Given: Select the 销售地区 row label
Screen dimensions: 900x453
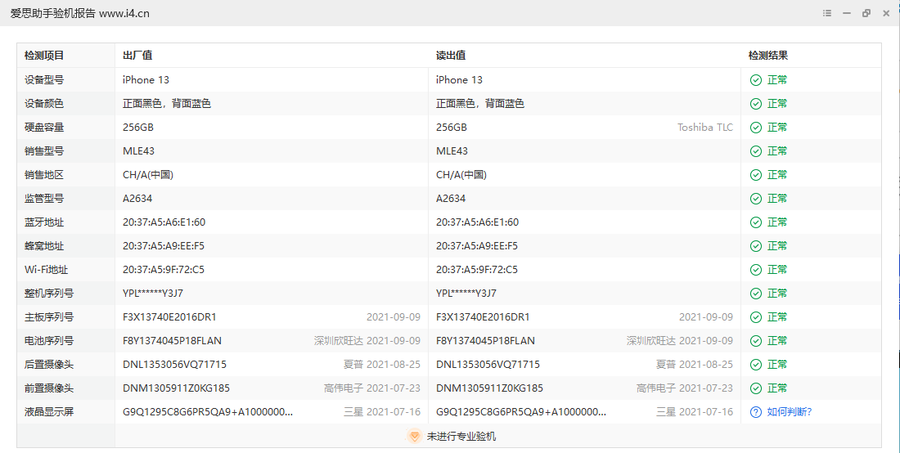Looking at the screenshot, I should pos(44,175).
